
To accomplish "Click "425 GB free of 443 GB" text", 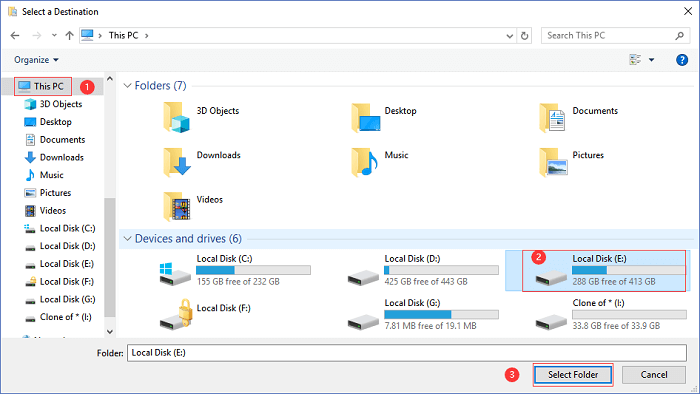I will (426, 282).
